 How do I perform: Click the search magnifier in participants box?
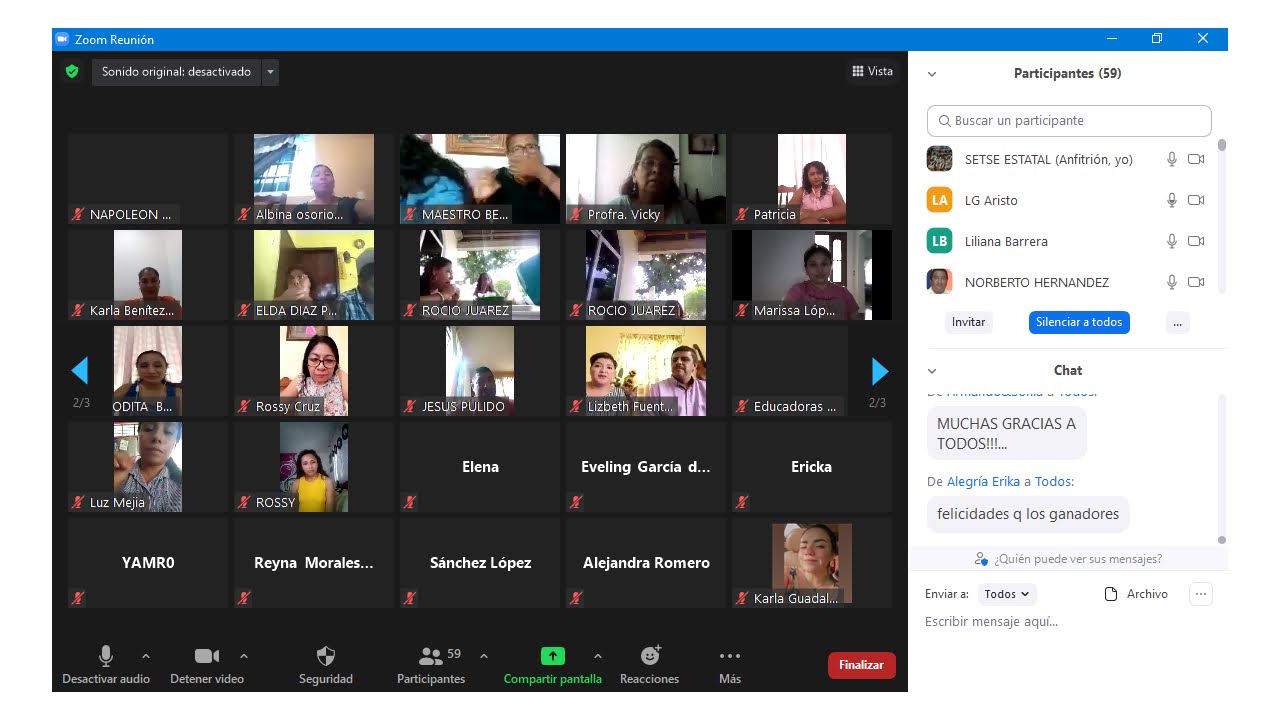(945, 121)
